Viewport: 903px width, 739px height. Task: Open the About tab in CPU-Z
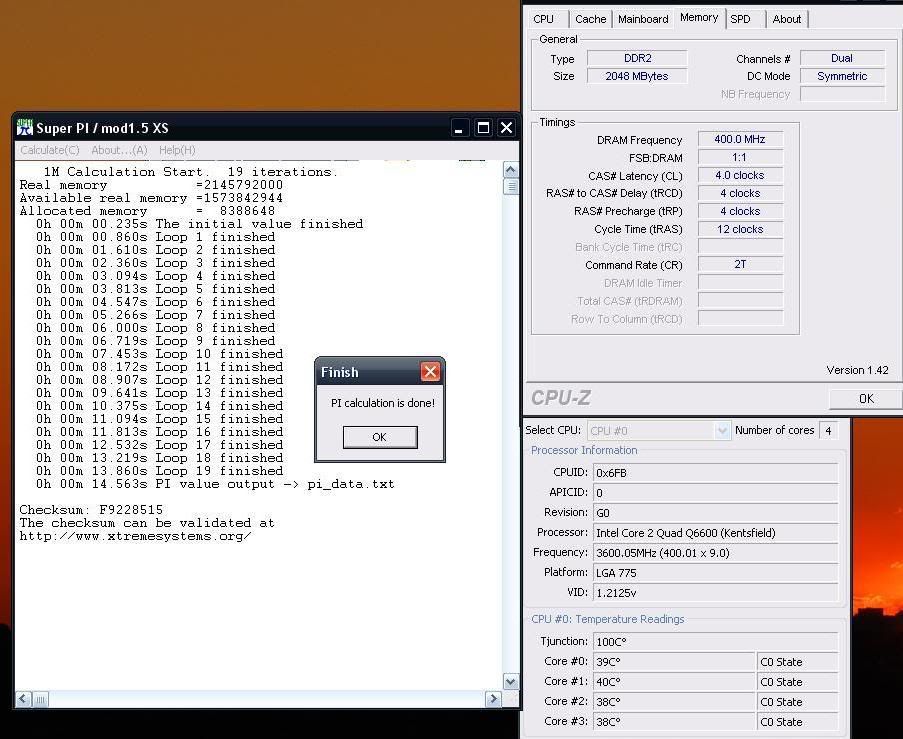point(787,19)
